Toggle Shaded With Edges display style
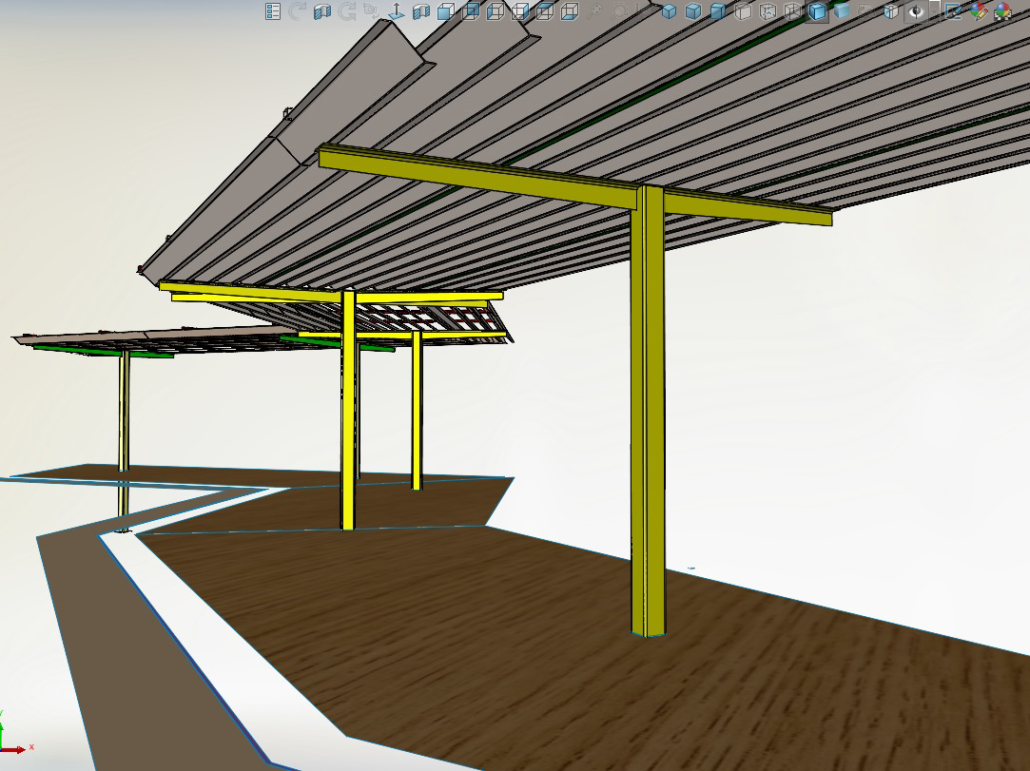 pos(818,11)
